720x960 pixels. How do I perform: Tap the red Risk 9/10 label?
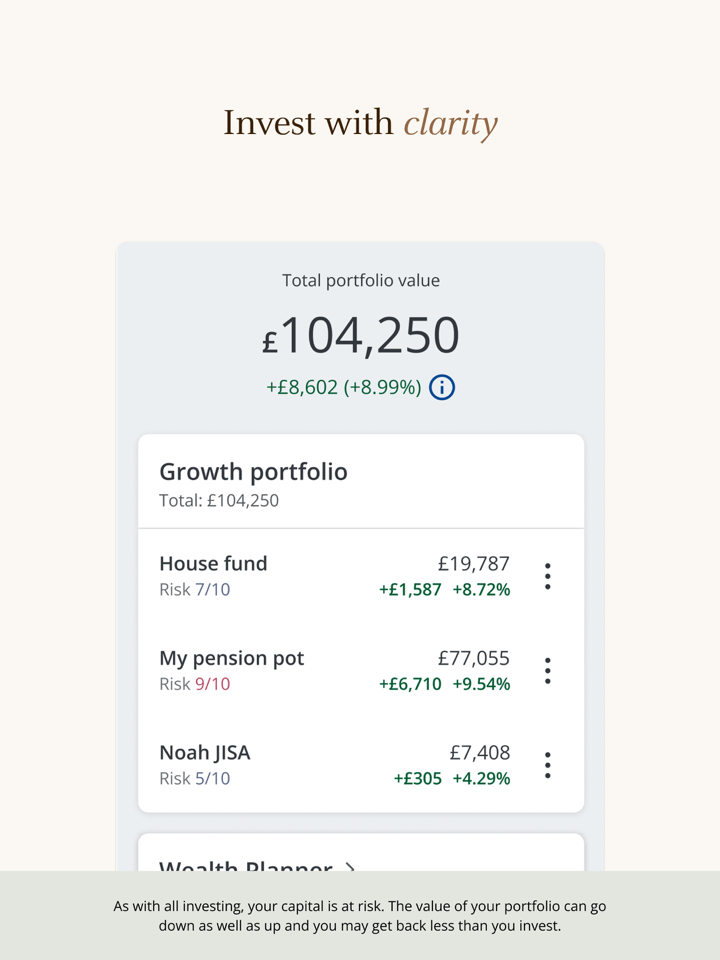194,684
